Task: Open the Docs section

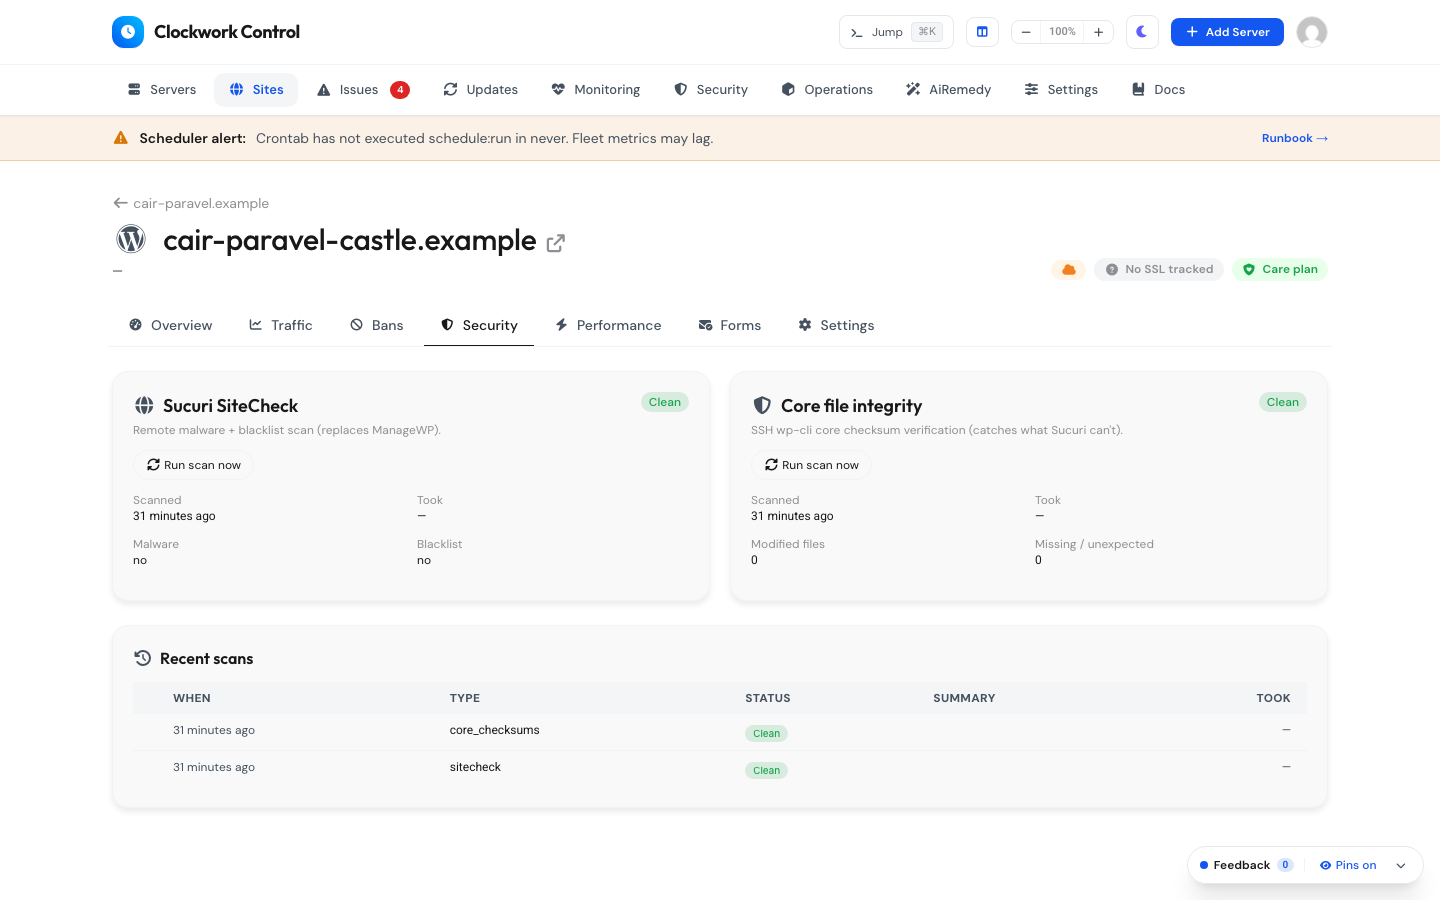Action: click(x=1158, y=90)
